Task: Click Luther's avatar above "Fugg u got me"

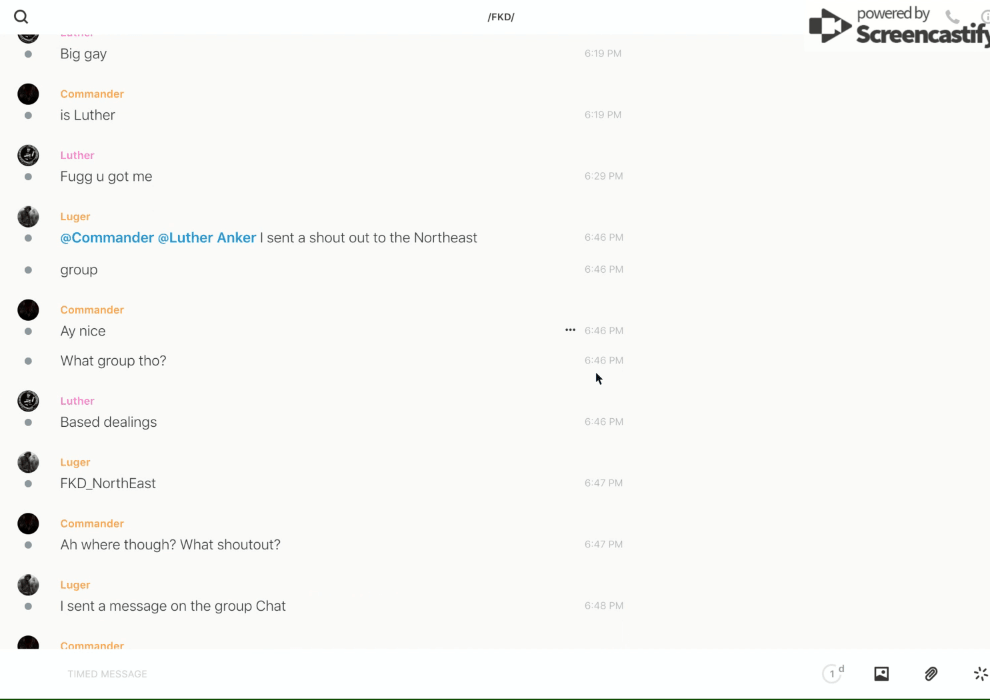Action: (x=28, y=155)
